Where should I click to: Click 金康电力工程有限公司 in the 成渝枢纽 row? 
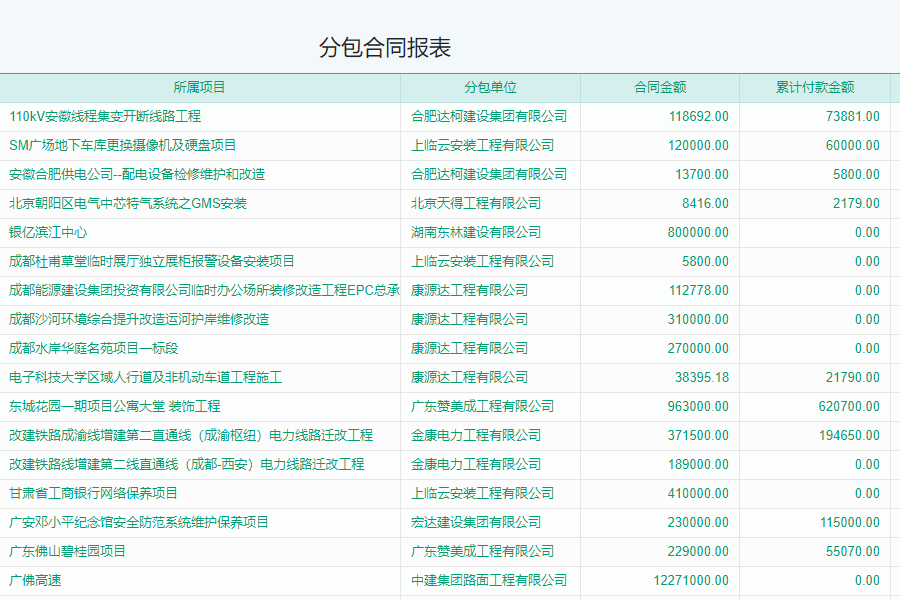(476, 435)
